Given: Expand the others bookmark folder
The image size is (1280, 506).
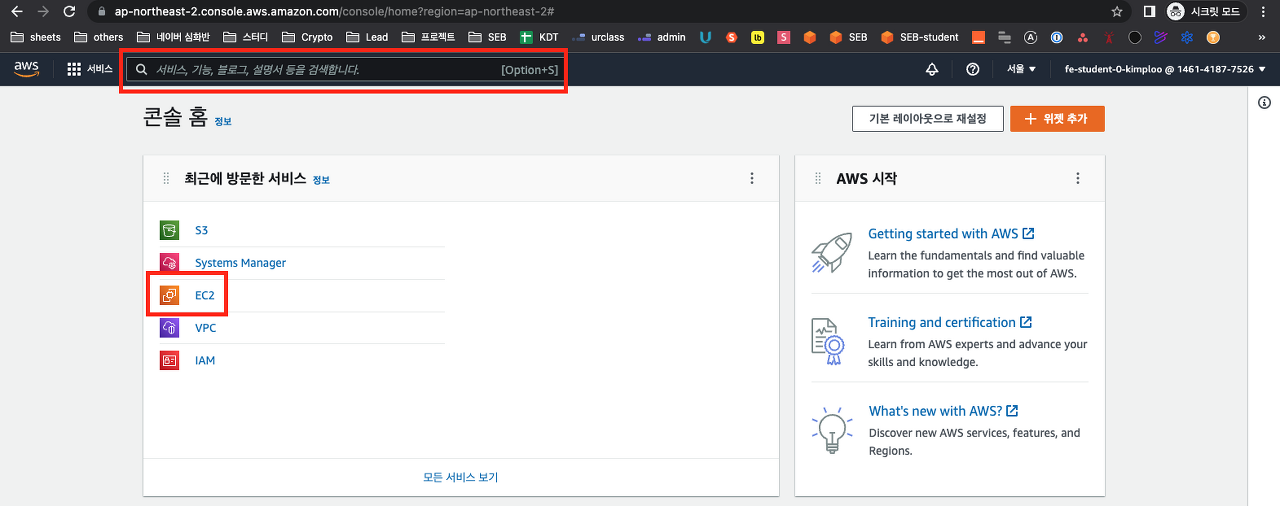Looking at the screenshot, I should coord(98,37).
